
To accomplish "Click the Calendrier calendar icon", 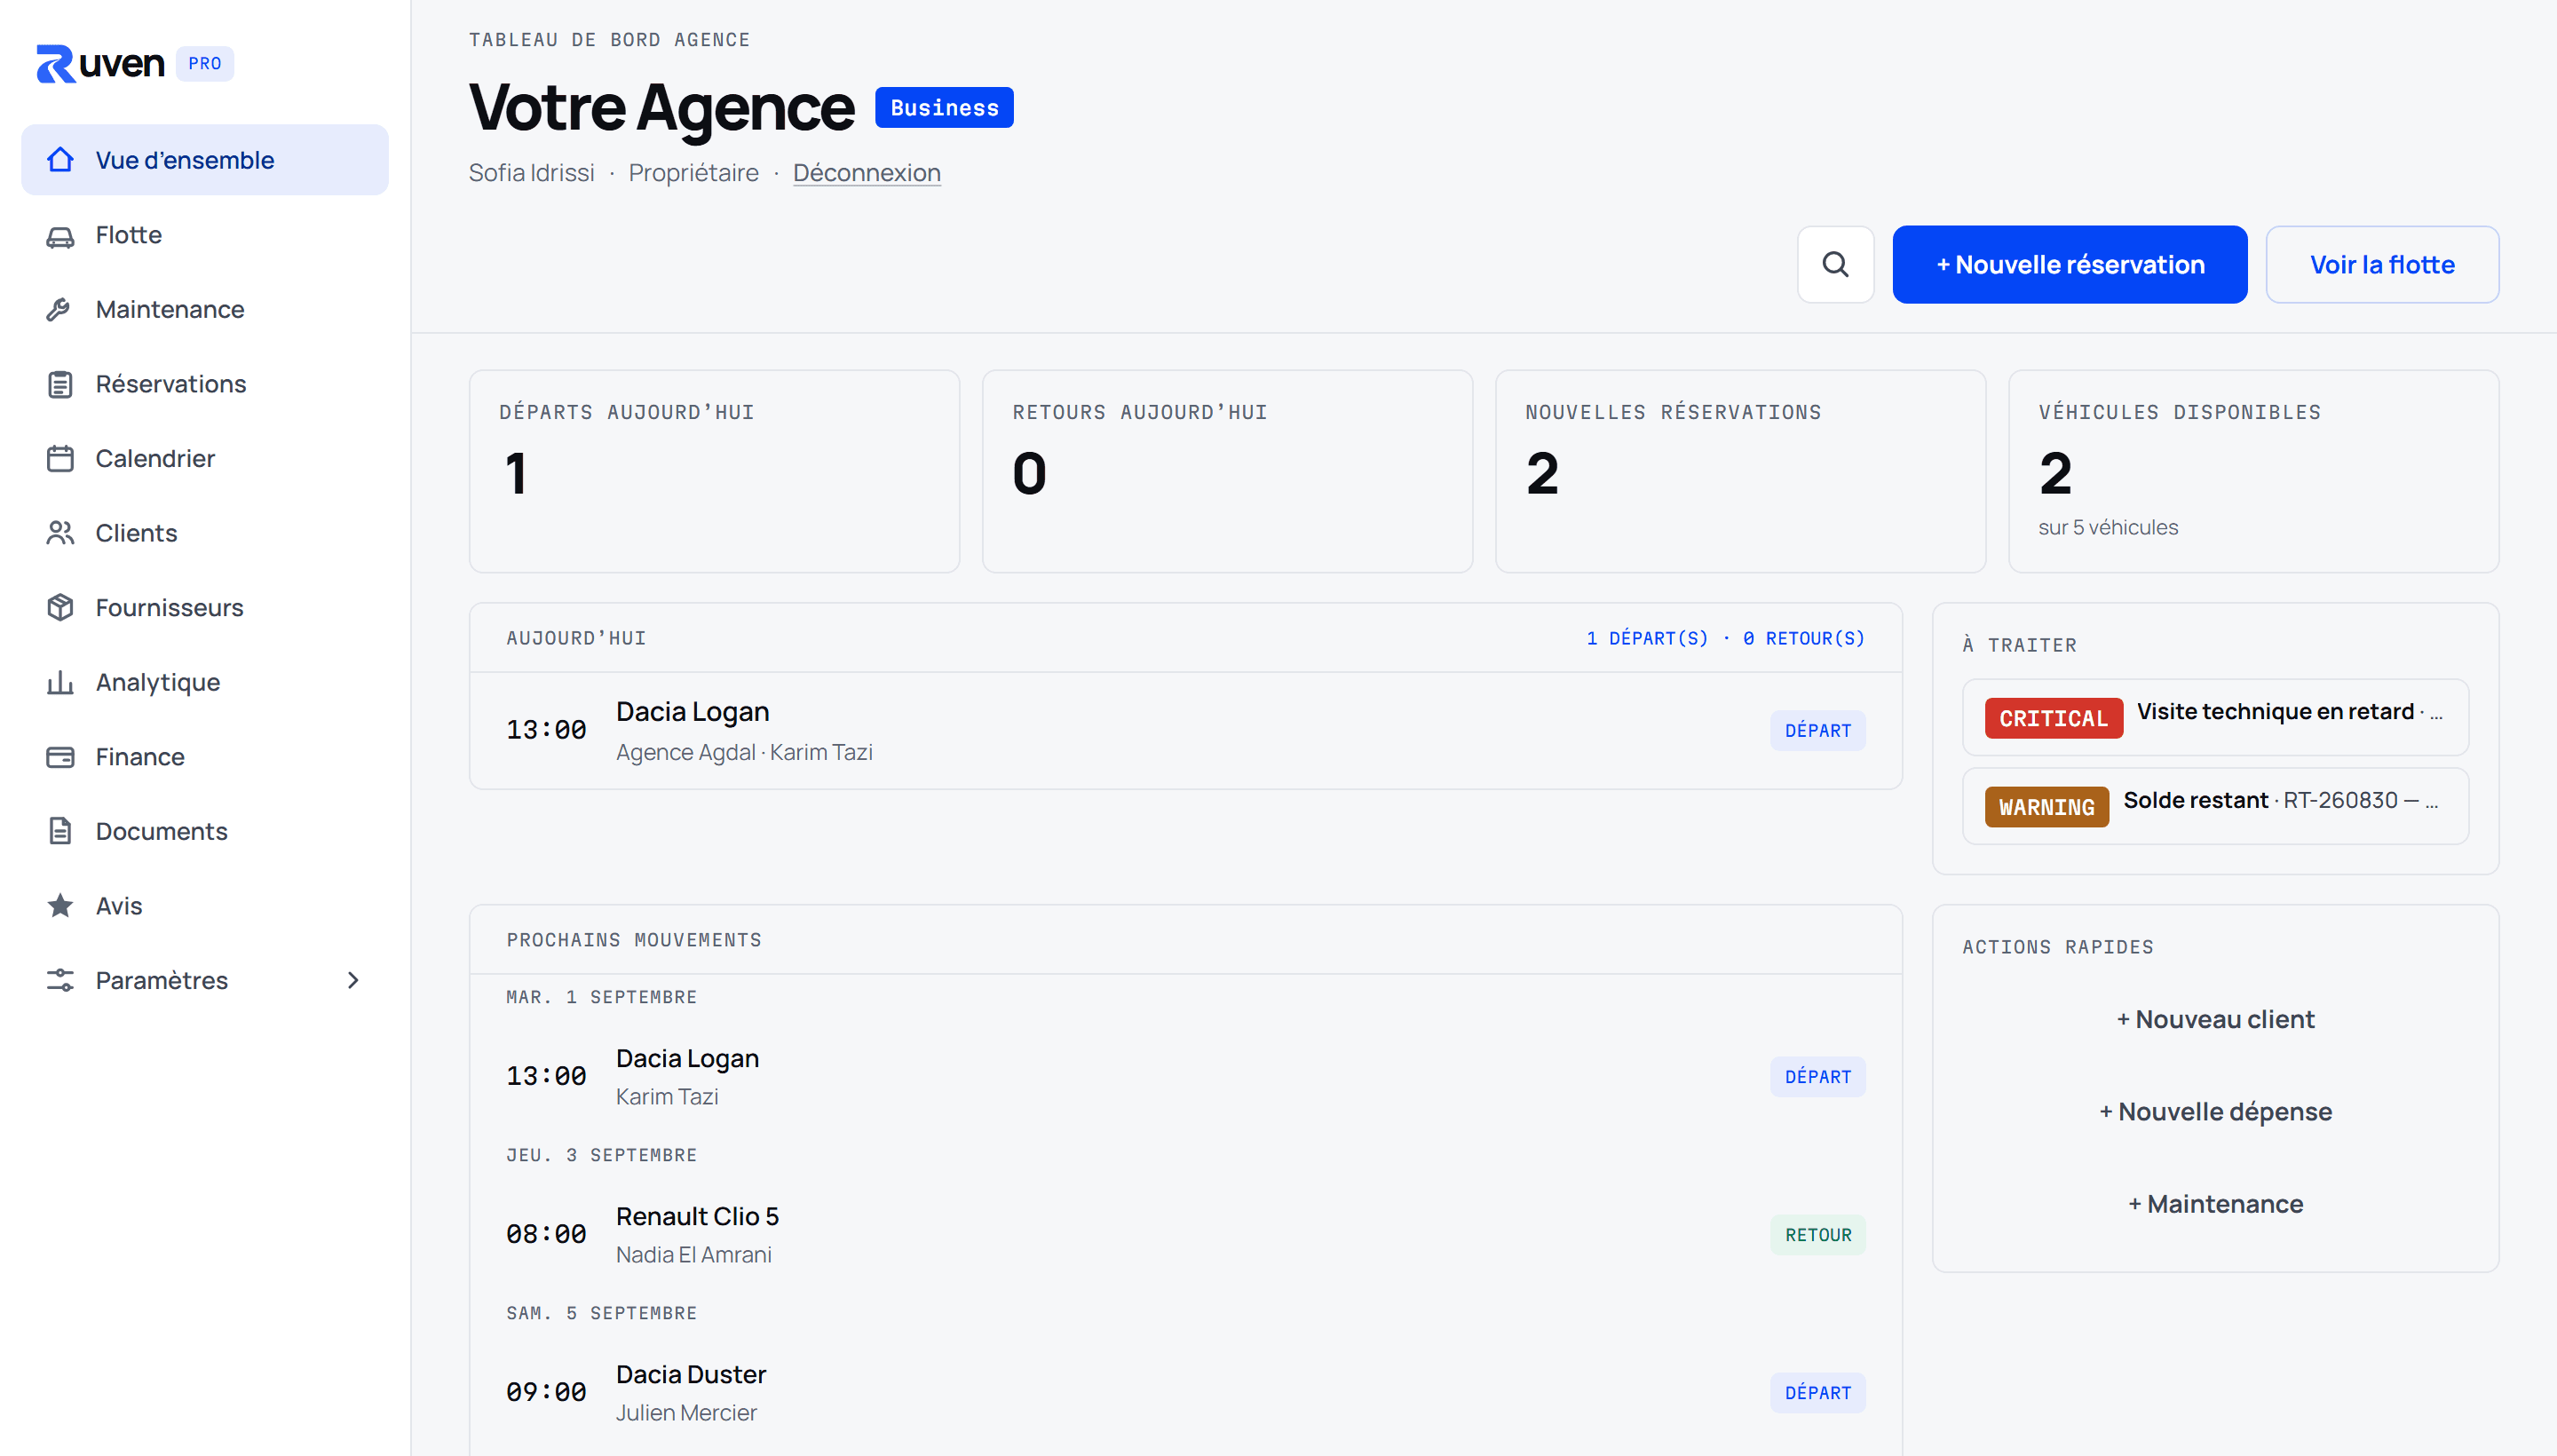I will click(x=60, y=459).
